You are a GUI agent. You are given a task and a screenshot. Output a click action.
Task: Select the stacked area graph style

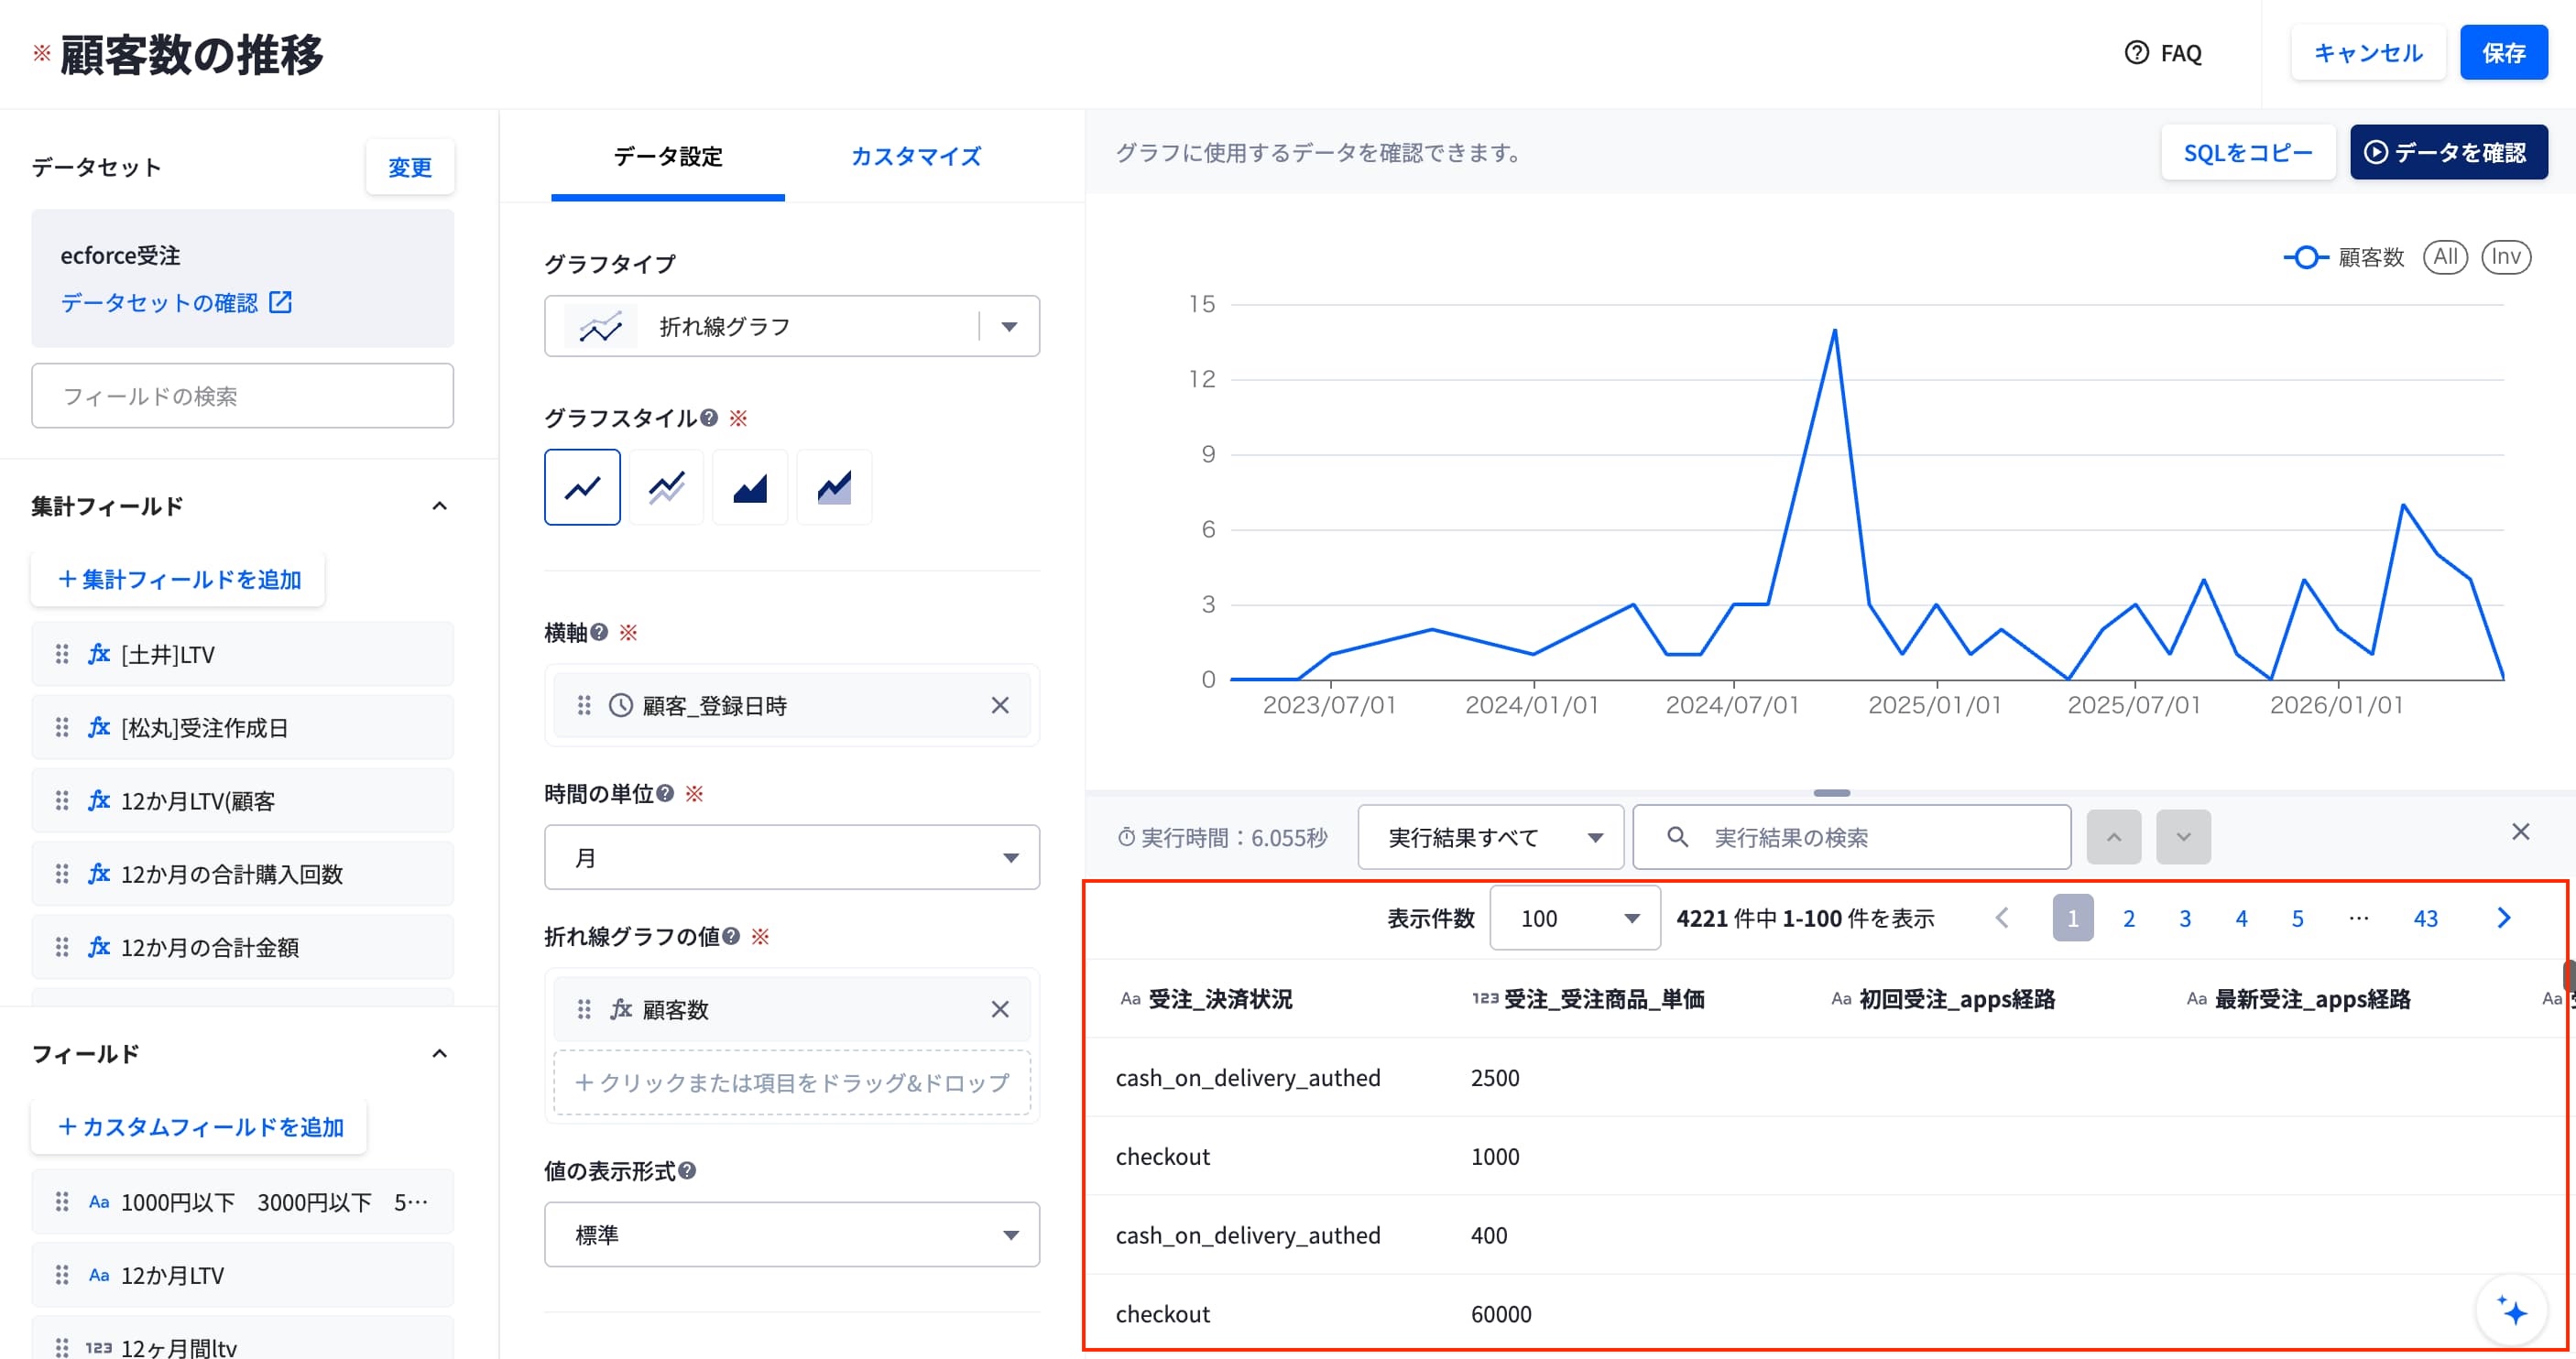pos(834,487)
